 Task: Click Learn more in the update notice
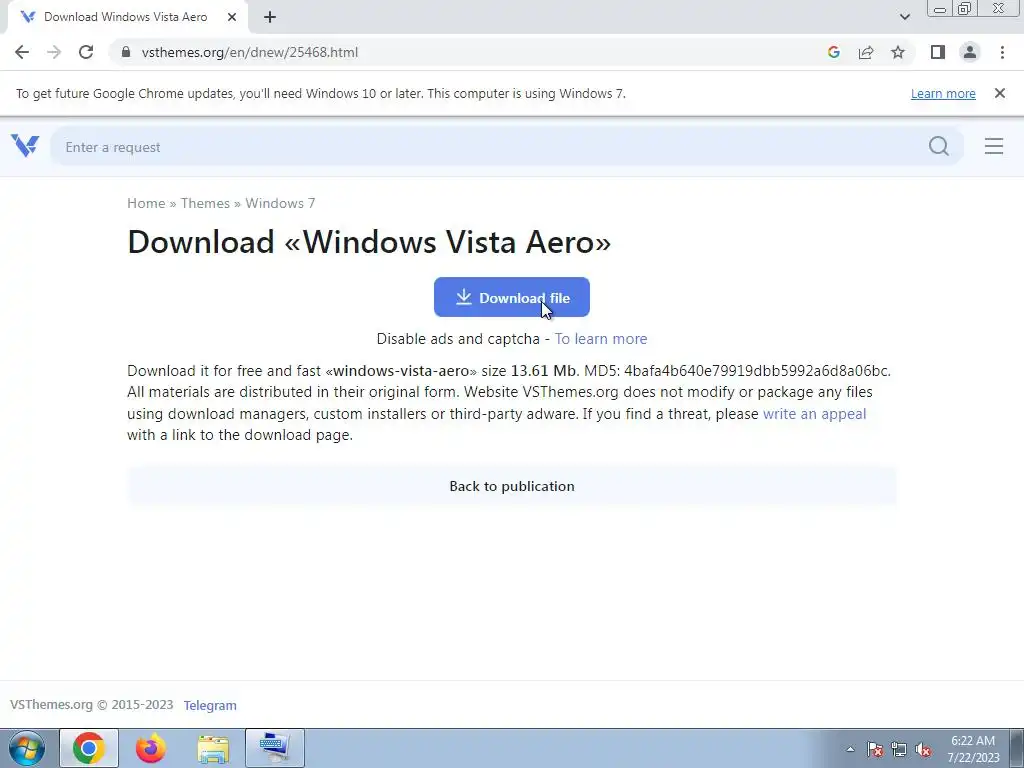pos(943,93)
